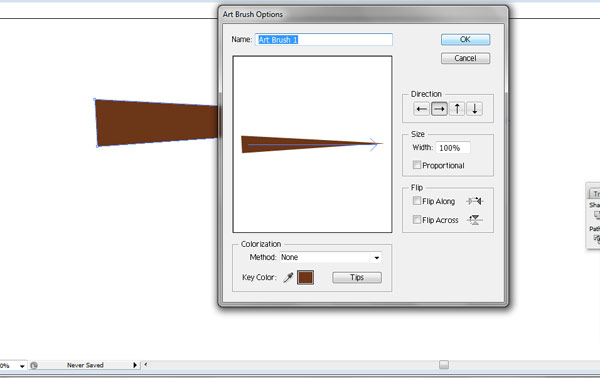The image size is (600, 378).
Task: Cancel the Art Brush Options dialog
Action: coord(465,58)
